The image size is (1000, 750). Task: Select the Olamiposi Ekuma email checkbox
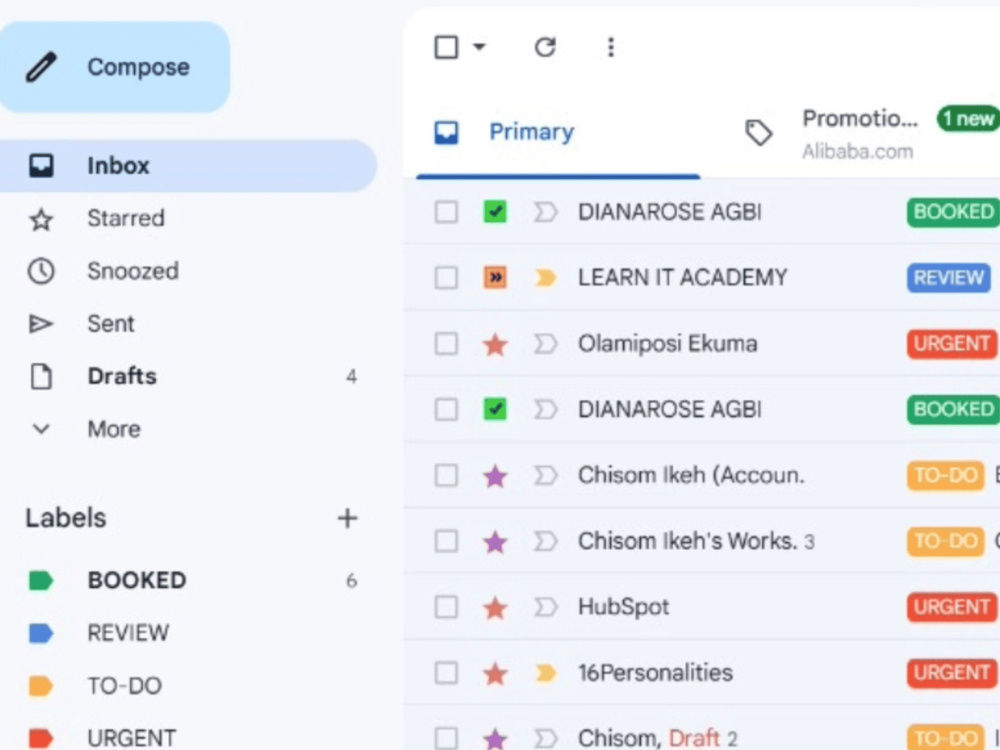pyautogui.click(x=446, y=344)
